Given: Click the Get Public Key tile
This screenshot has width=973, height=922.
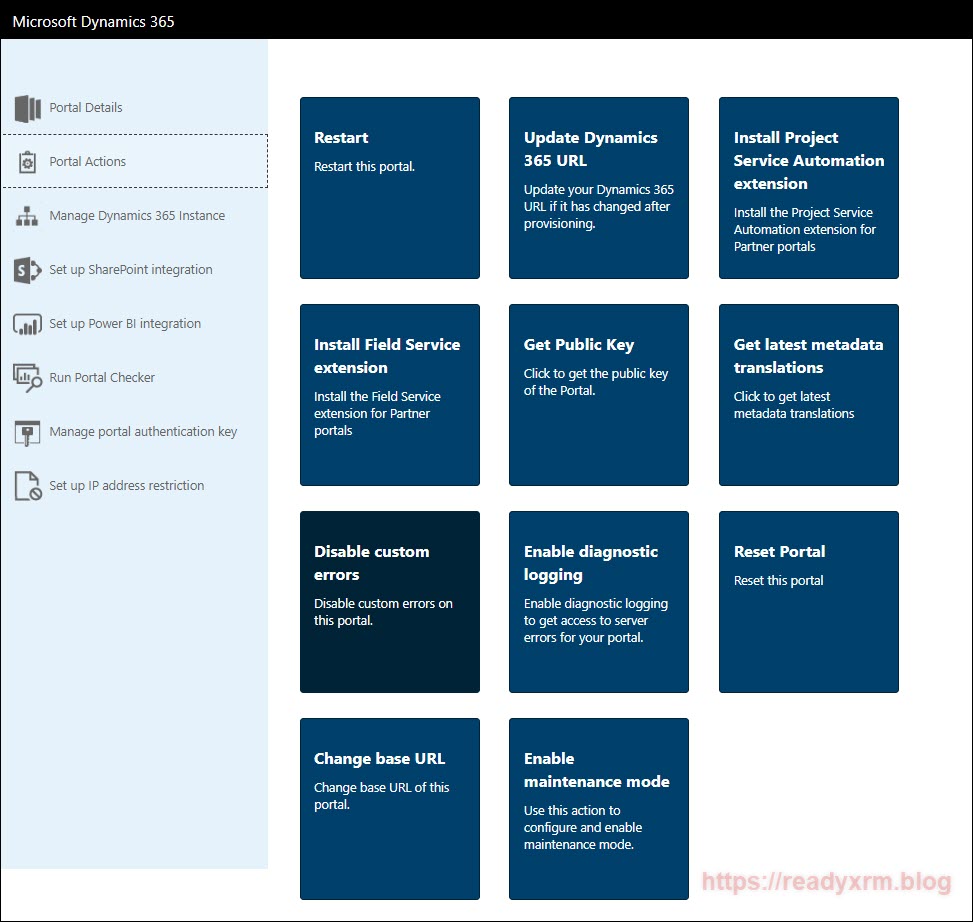Looking at the screenshot, I should [x=598, y=395].
